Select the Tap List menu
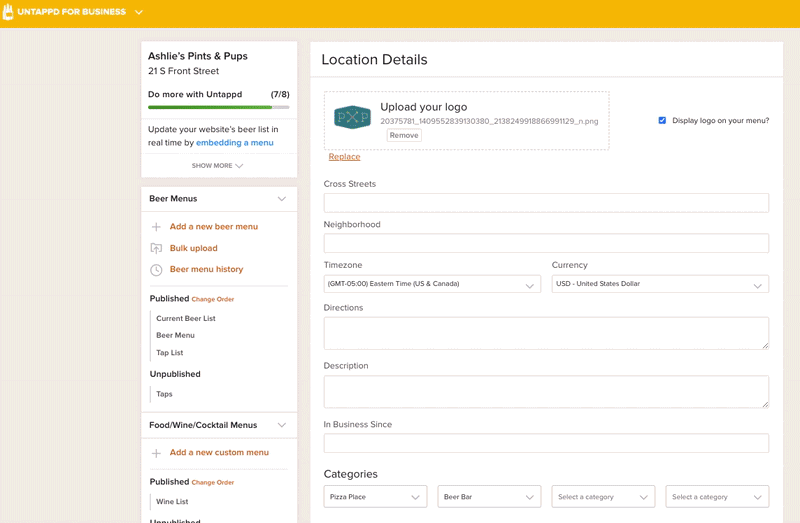800x523 pixels. pyautogui.click(x=169, y=353)
